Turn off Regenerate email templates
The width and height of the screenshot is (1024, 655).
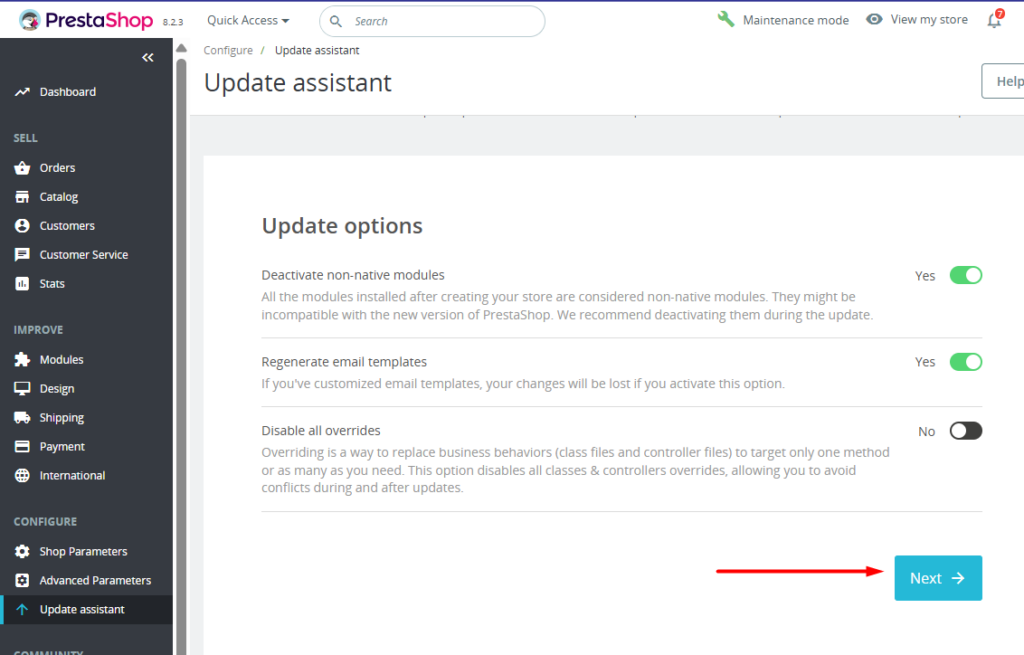pos(964,361)
